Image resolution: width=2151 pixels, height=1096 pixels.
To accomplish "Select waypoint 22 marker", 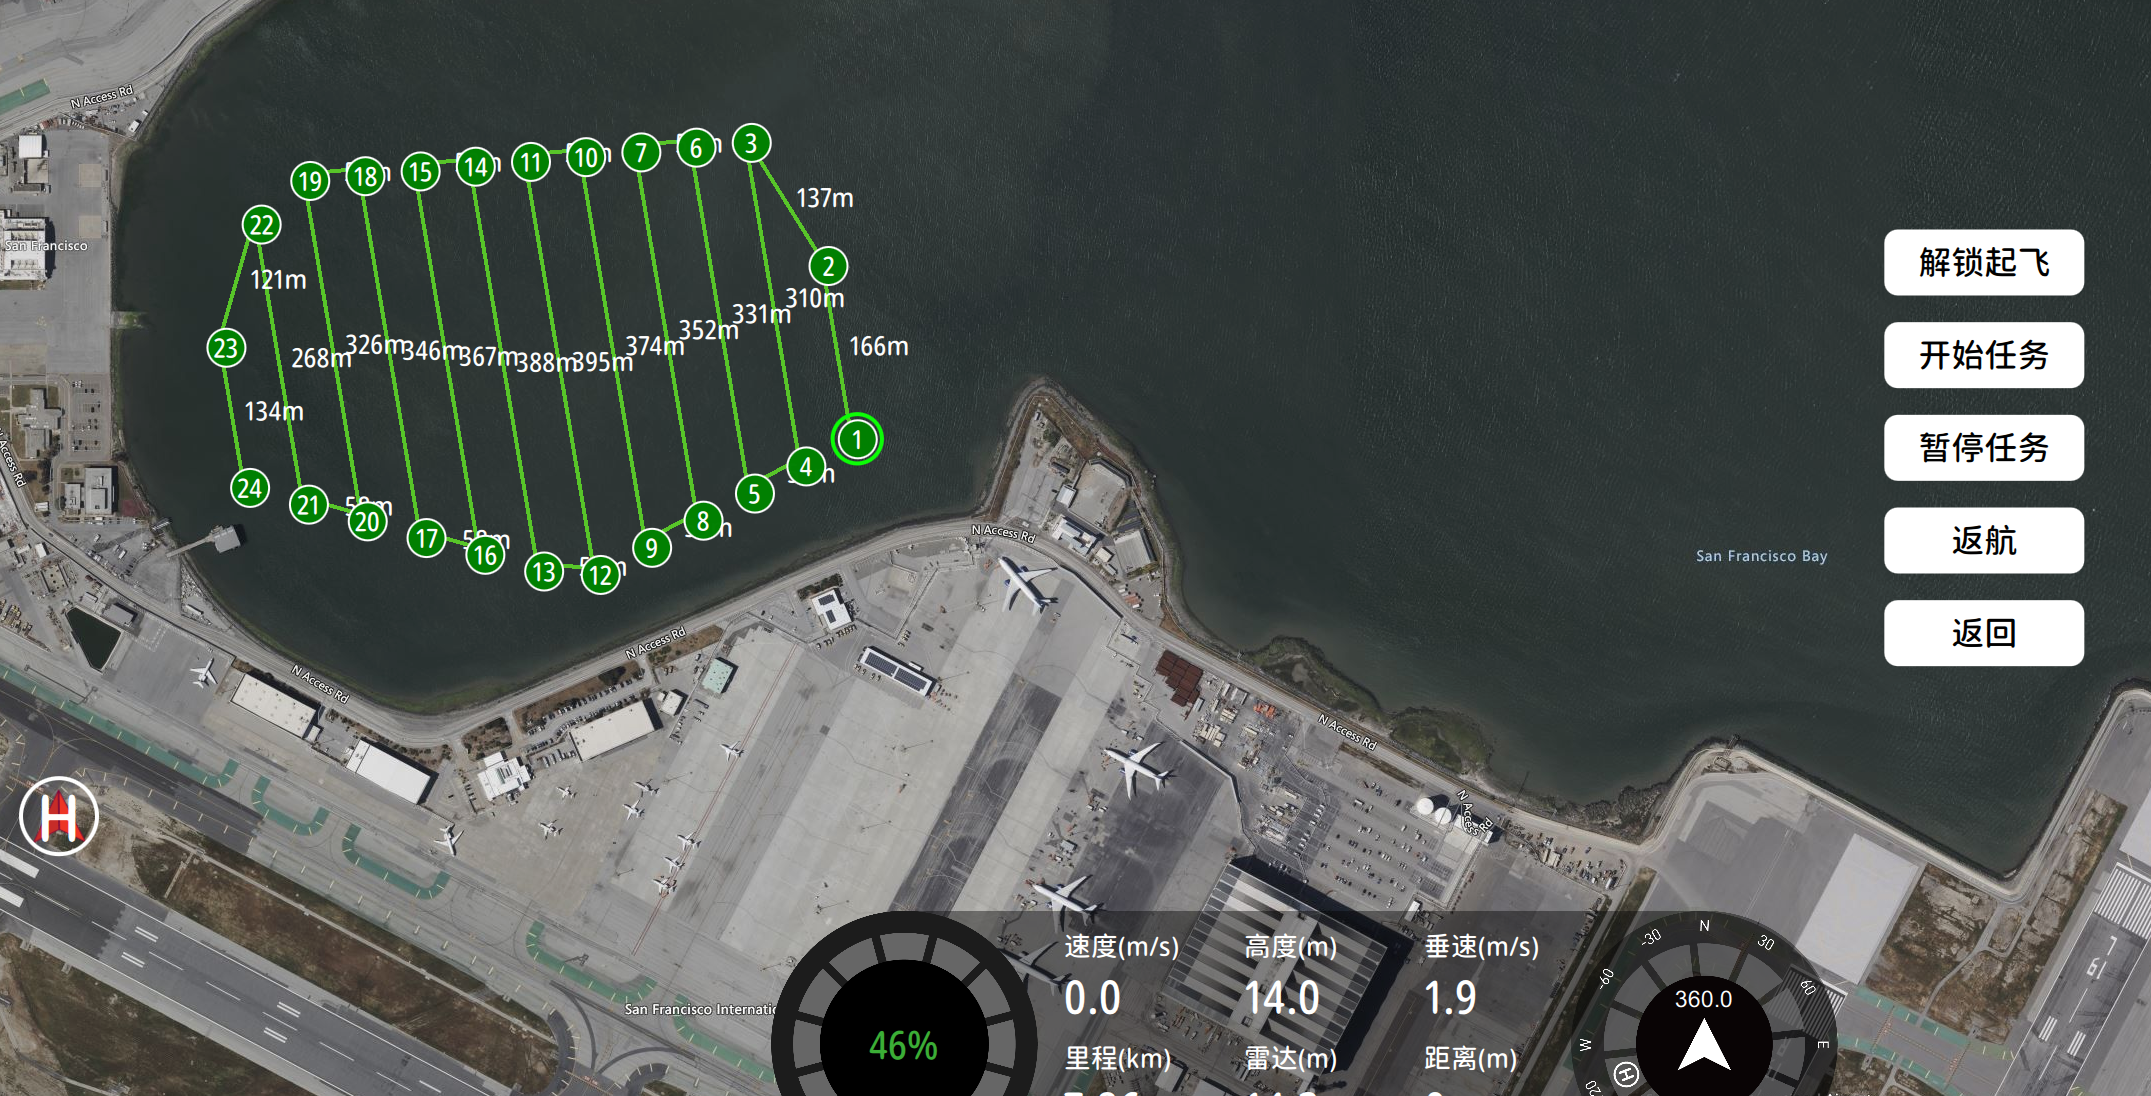I will click(262, 225).
